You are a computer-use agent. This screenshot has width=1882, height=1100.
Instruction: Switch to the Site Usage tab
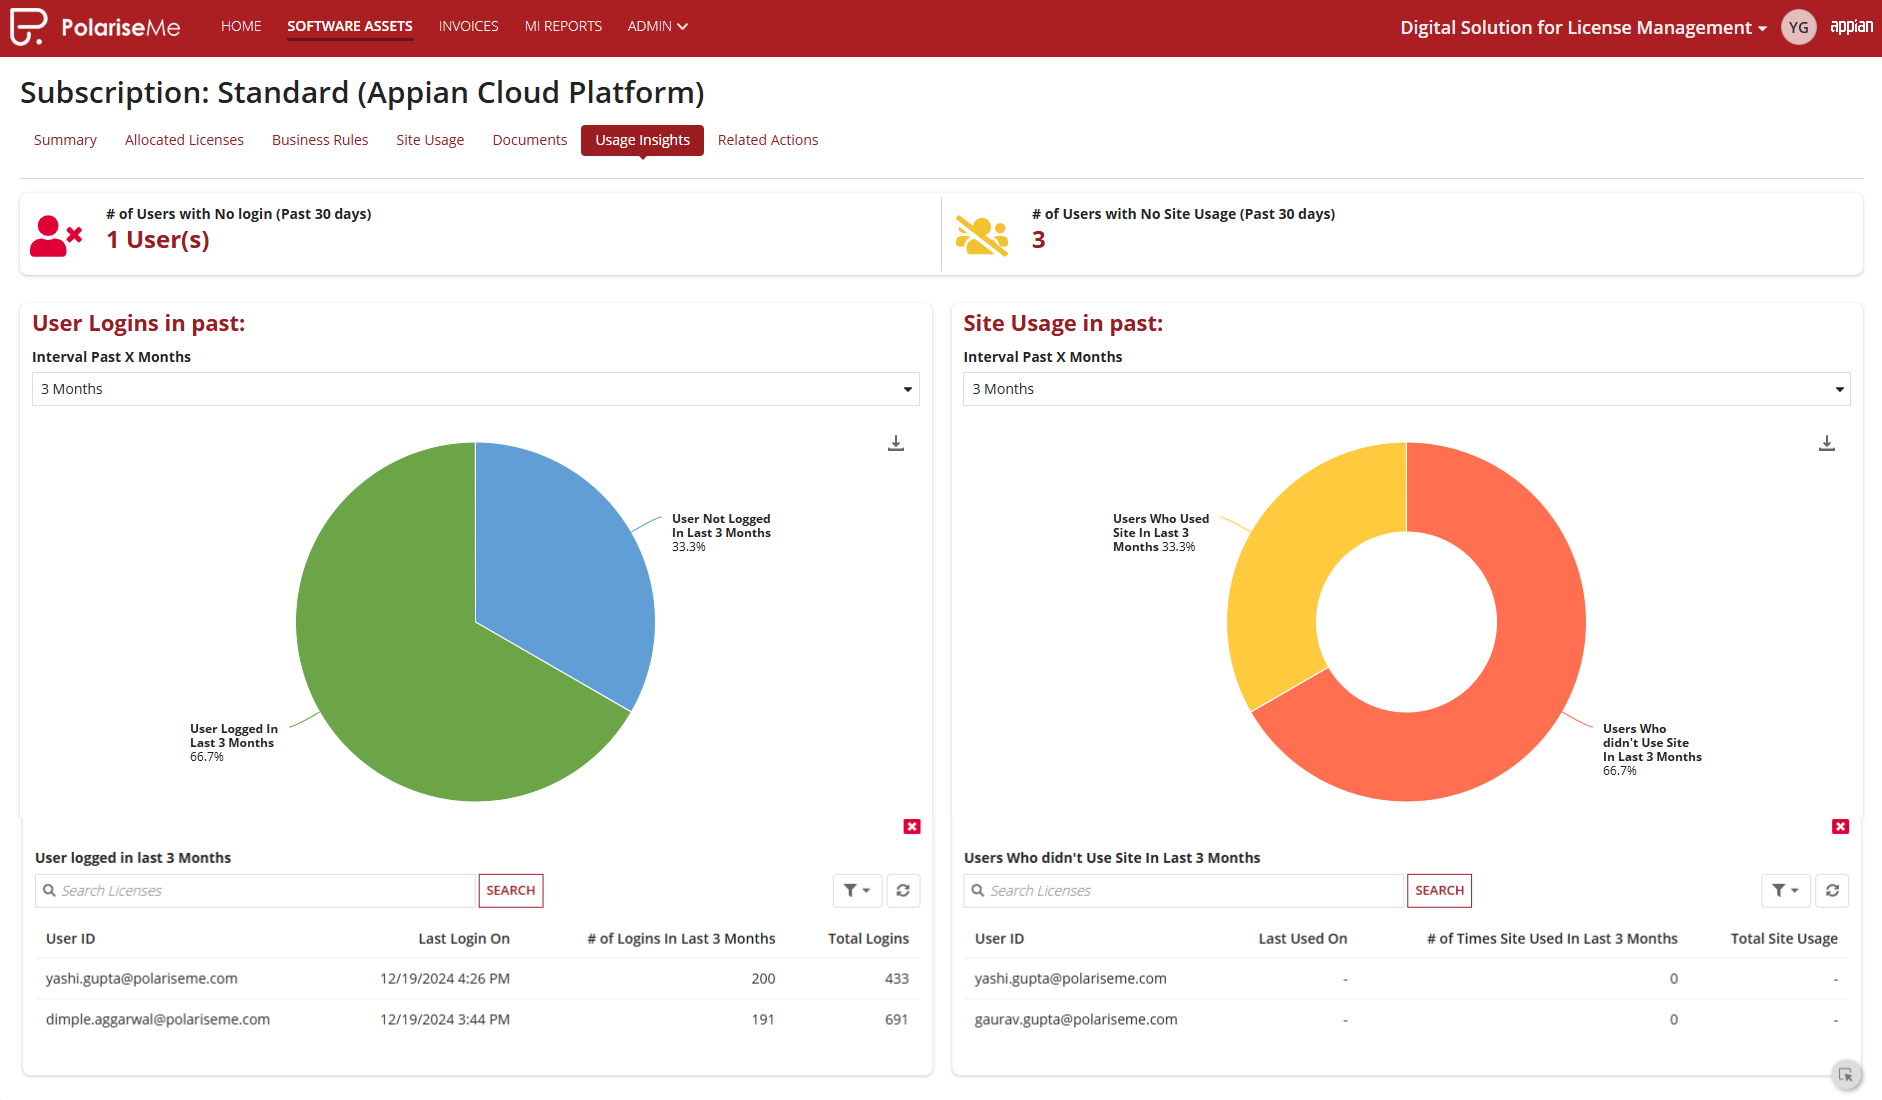[430, 140]
